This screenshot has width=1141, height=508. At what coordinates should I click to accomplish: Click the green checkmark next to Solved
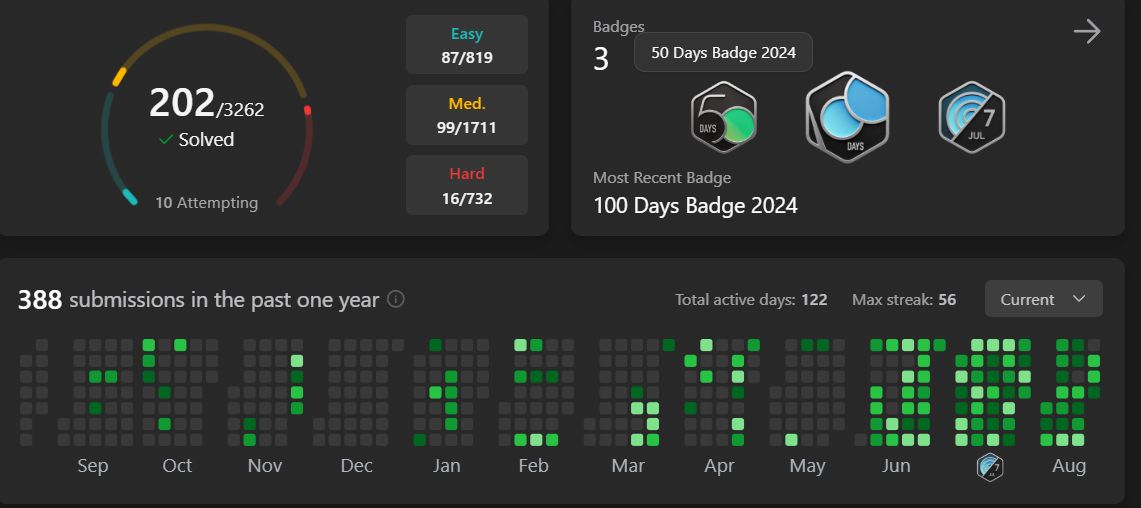pyautogui.click(x=166, y=140)
